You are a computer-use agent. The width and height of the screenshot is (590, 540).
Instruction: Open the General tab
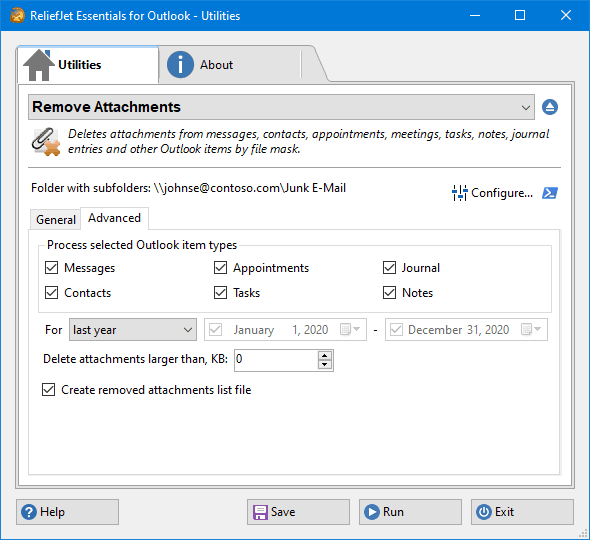(x=56, y=219)
